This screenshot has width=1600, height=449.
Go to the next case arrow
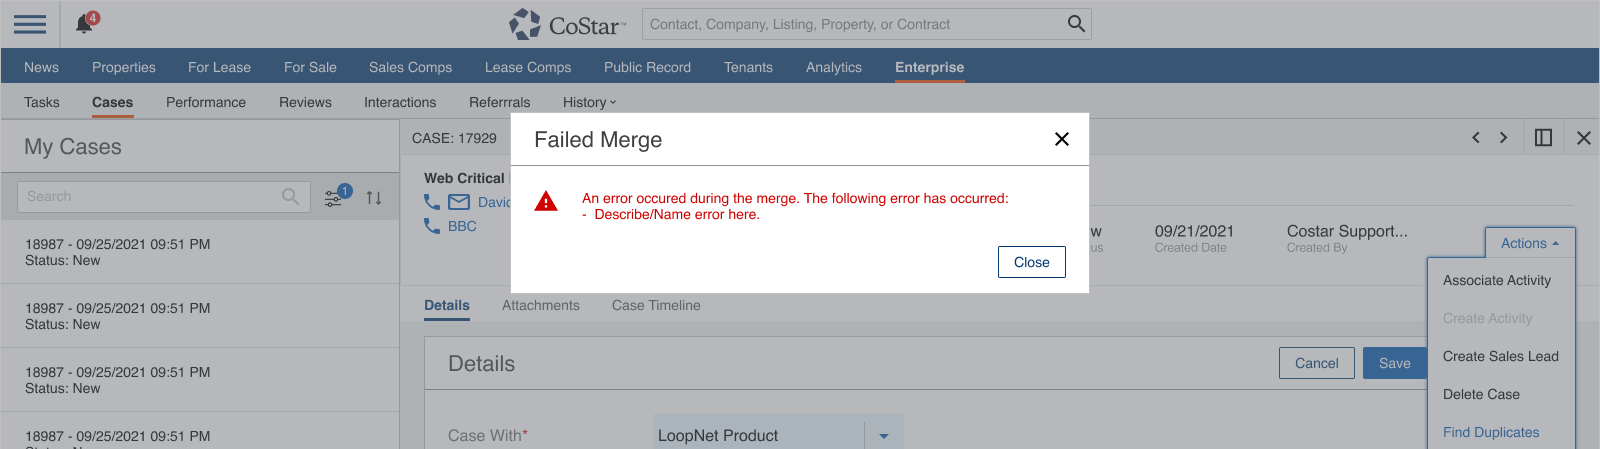click(1503, 138)
